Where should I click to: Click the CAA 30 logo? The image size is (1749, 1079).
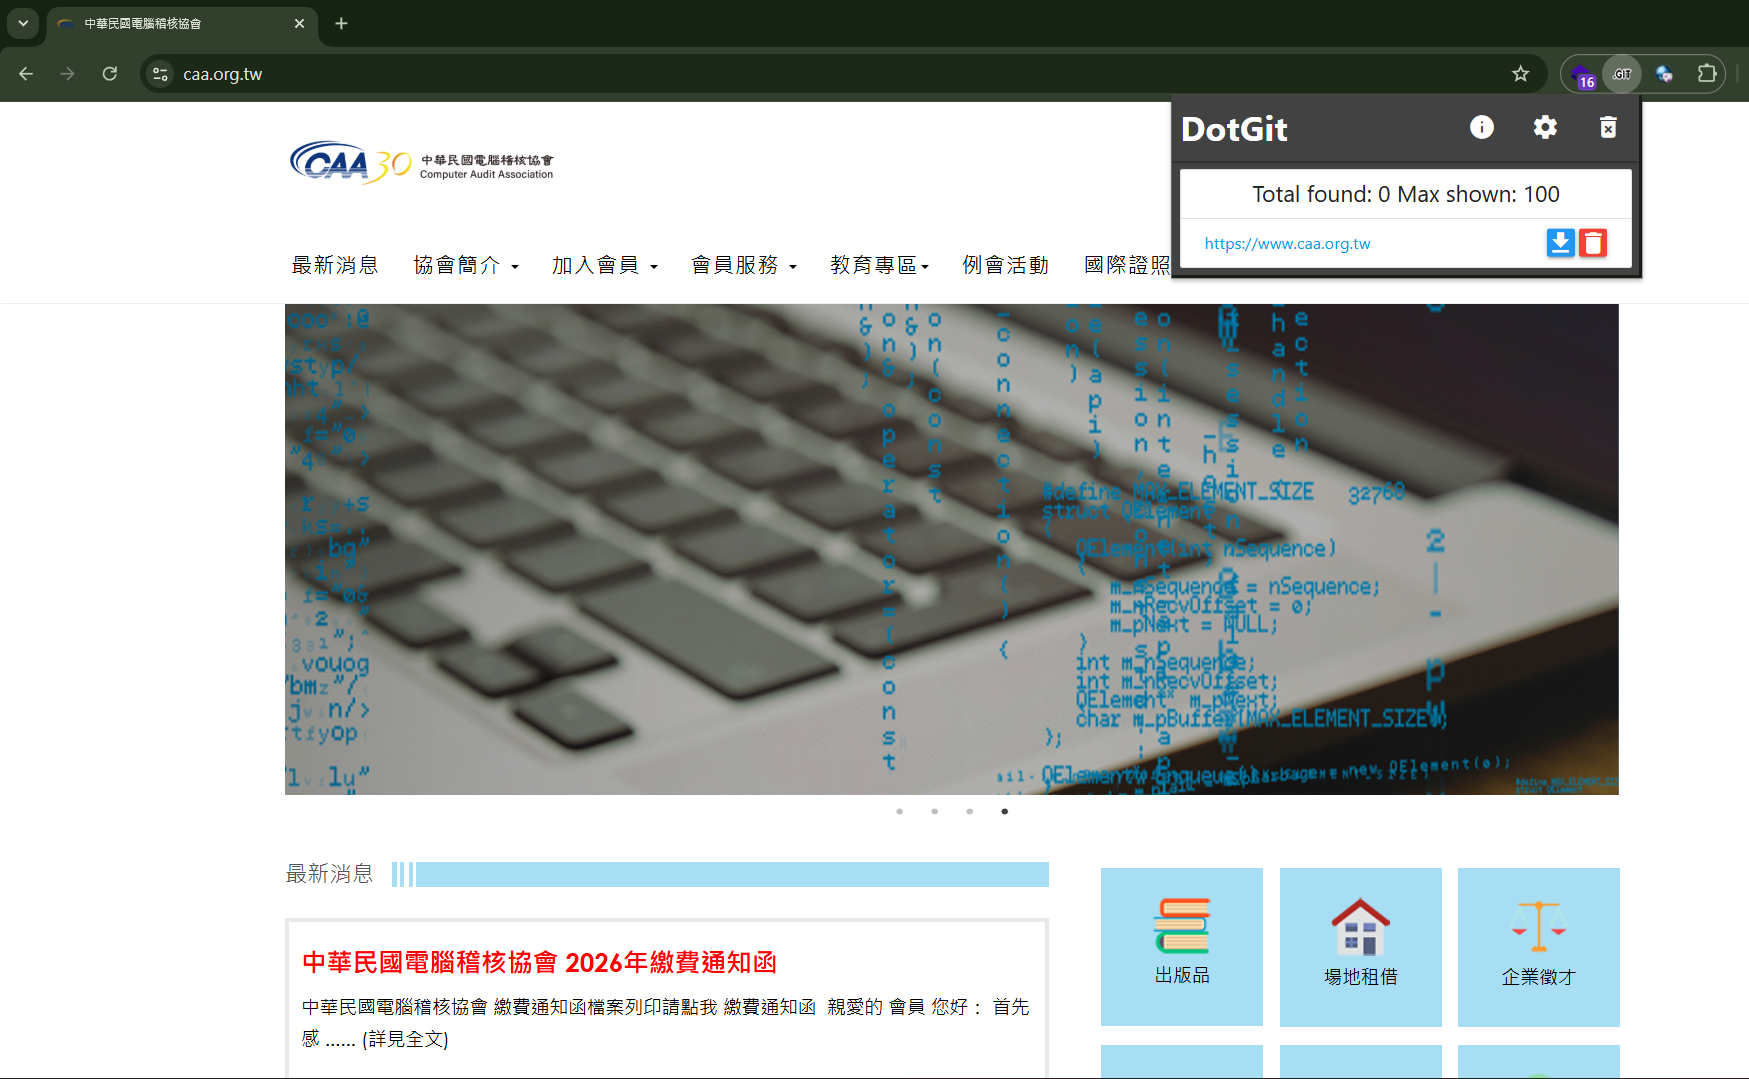click(x=421, y=162)
